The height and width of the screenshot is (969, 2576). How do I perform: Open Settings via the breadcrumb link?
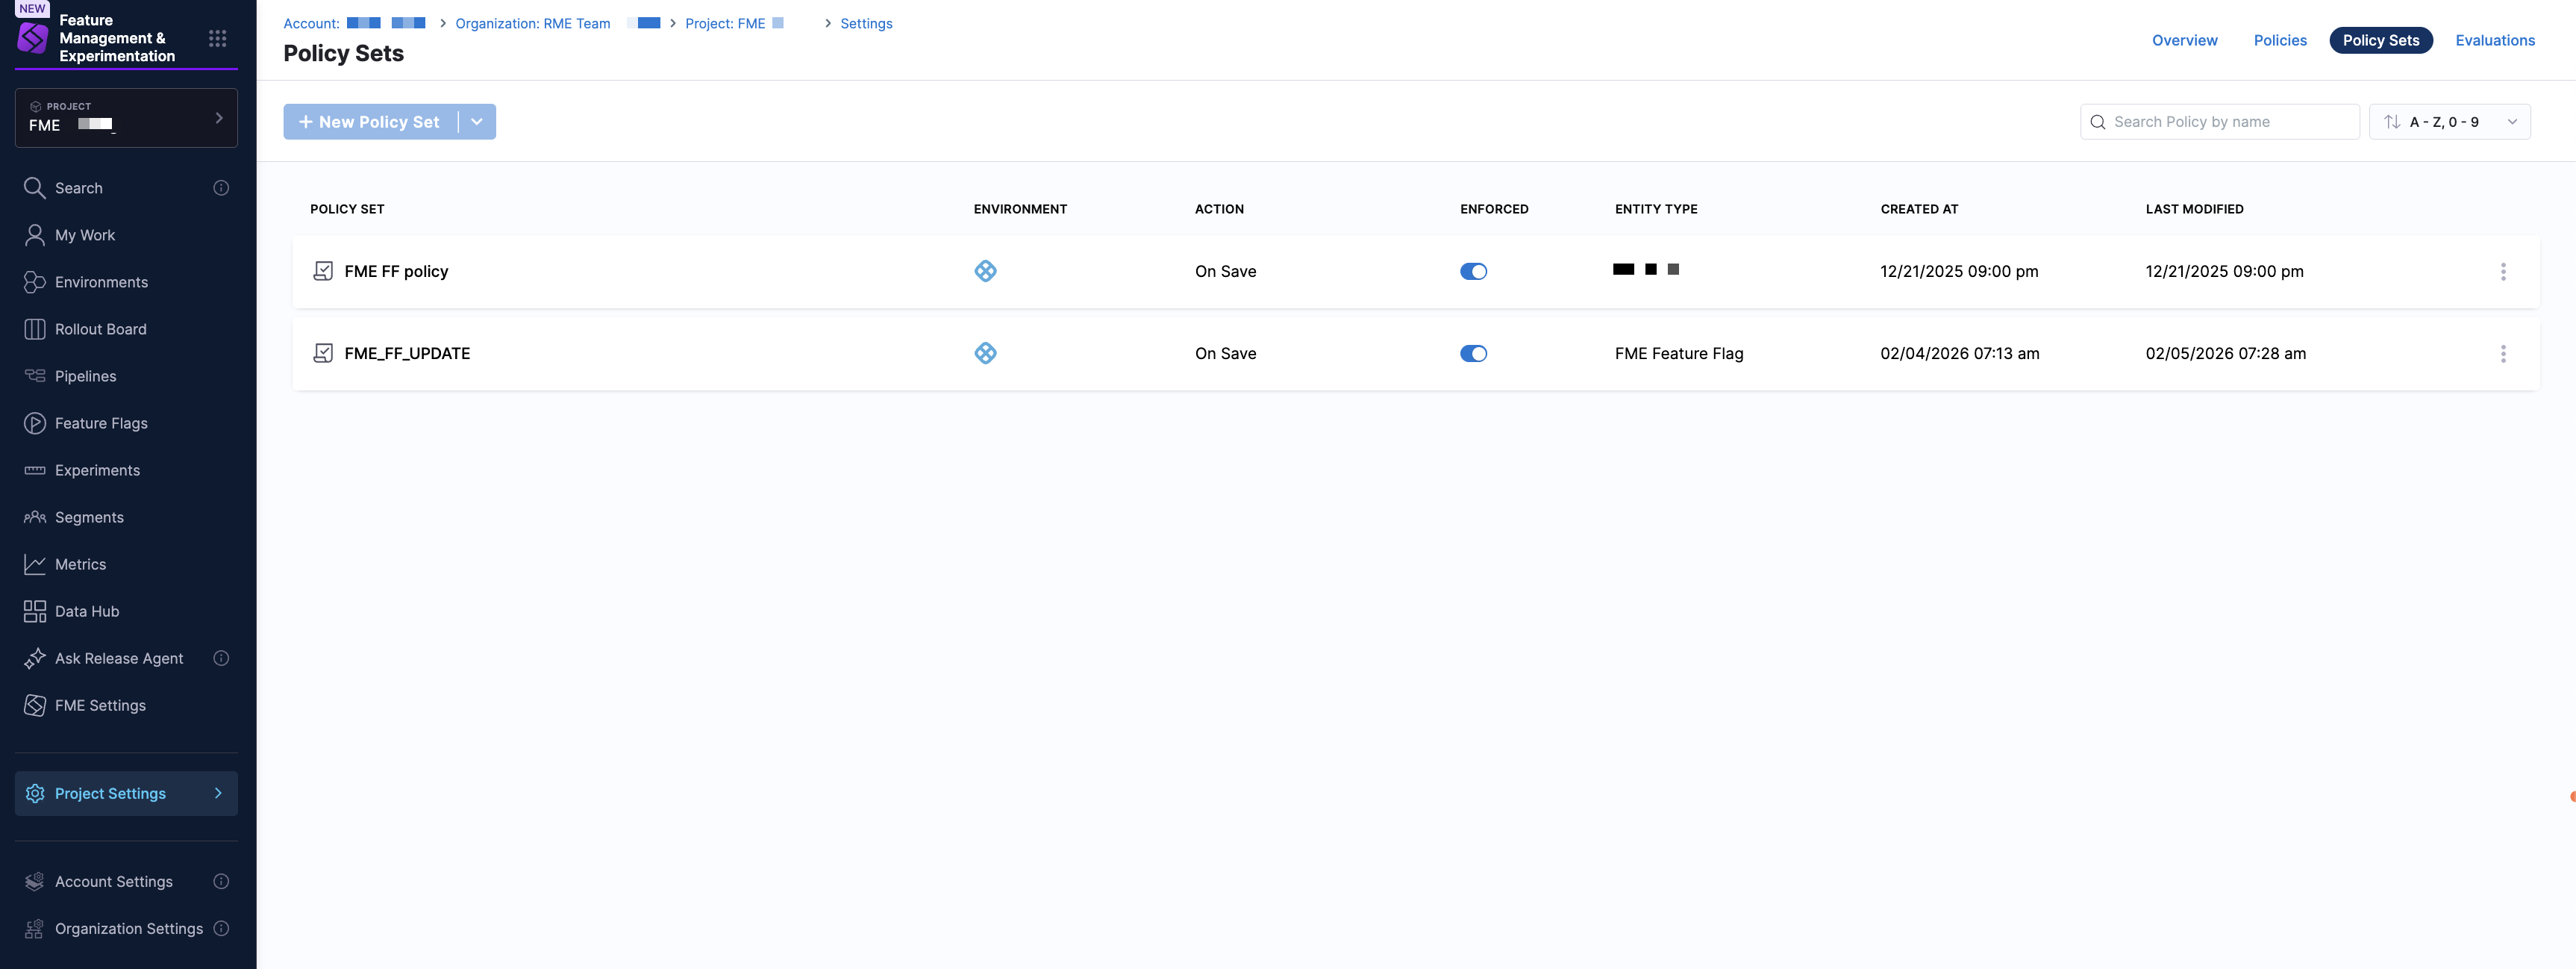866,23
